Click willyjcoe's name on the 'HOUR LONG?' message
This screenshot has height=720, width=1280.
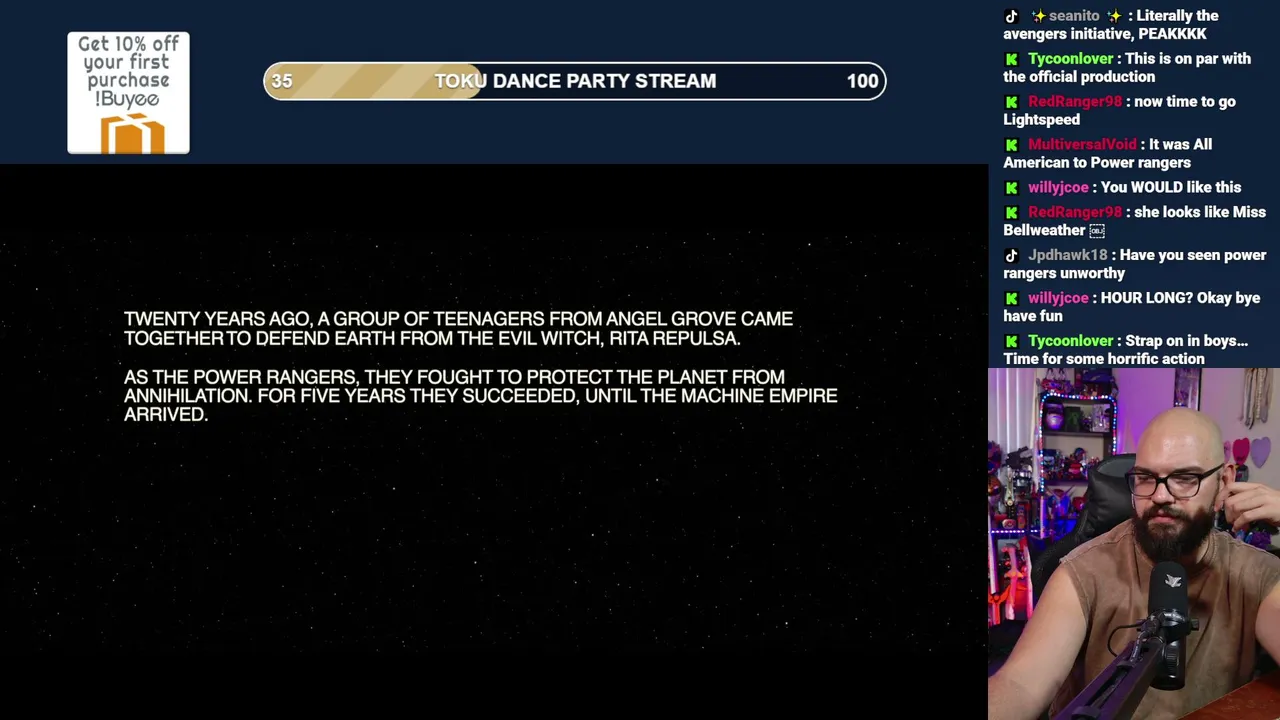pyautogui.click(x=1058, y=299)
